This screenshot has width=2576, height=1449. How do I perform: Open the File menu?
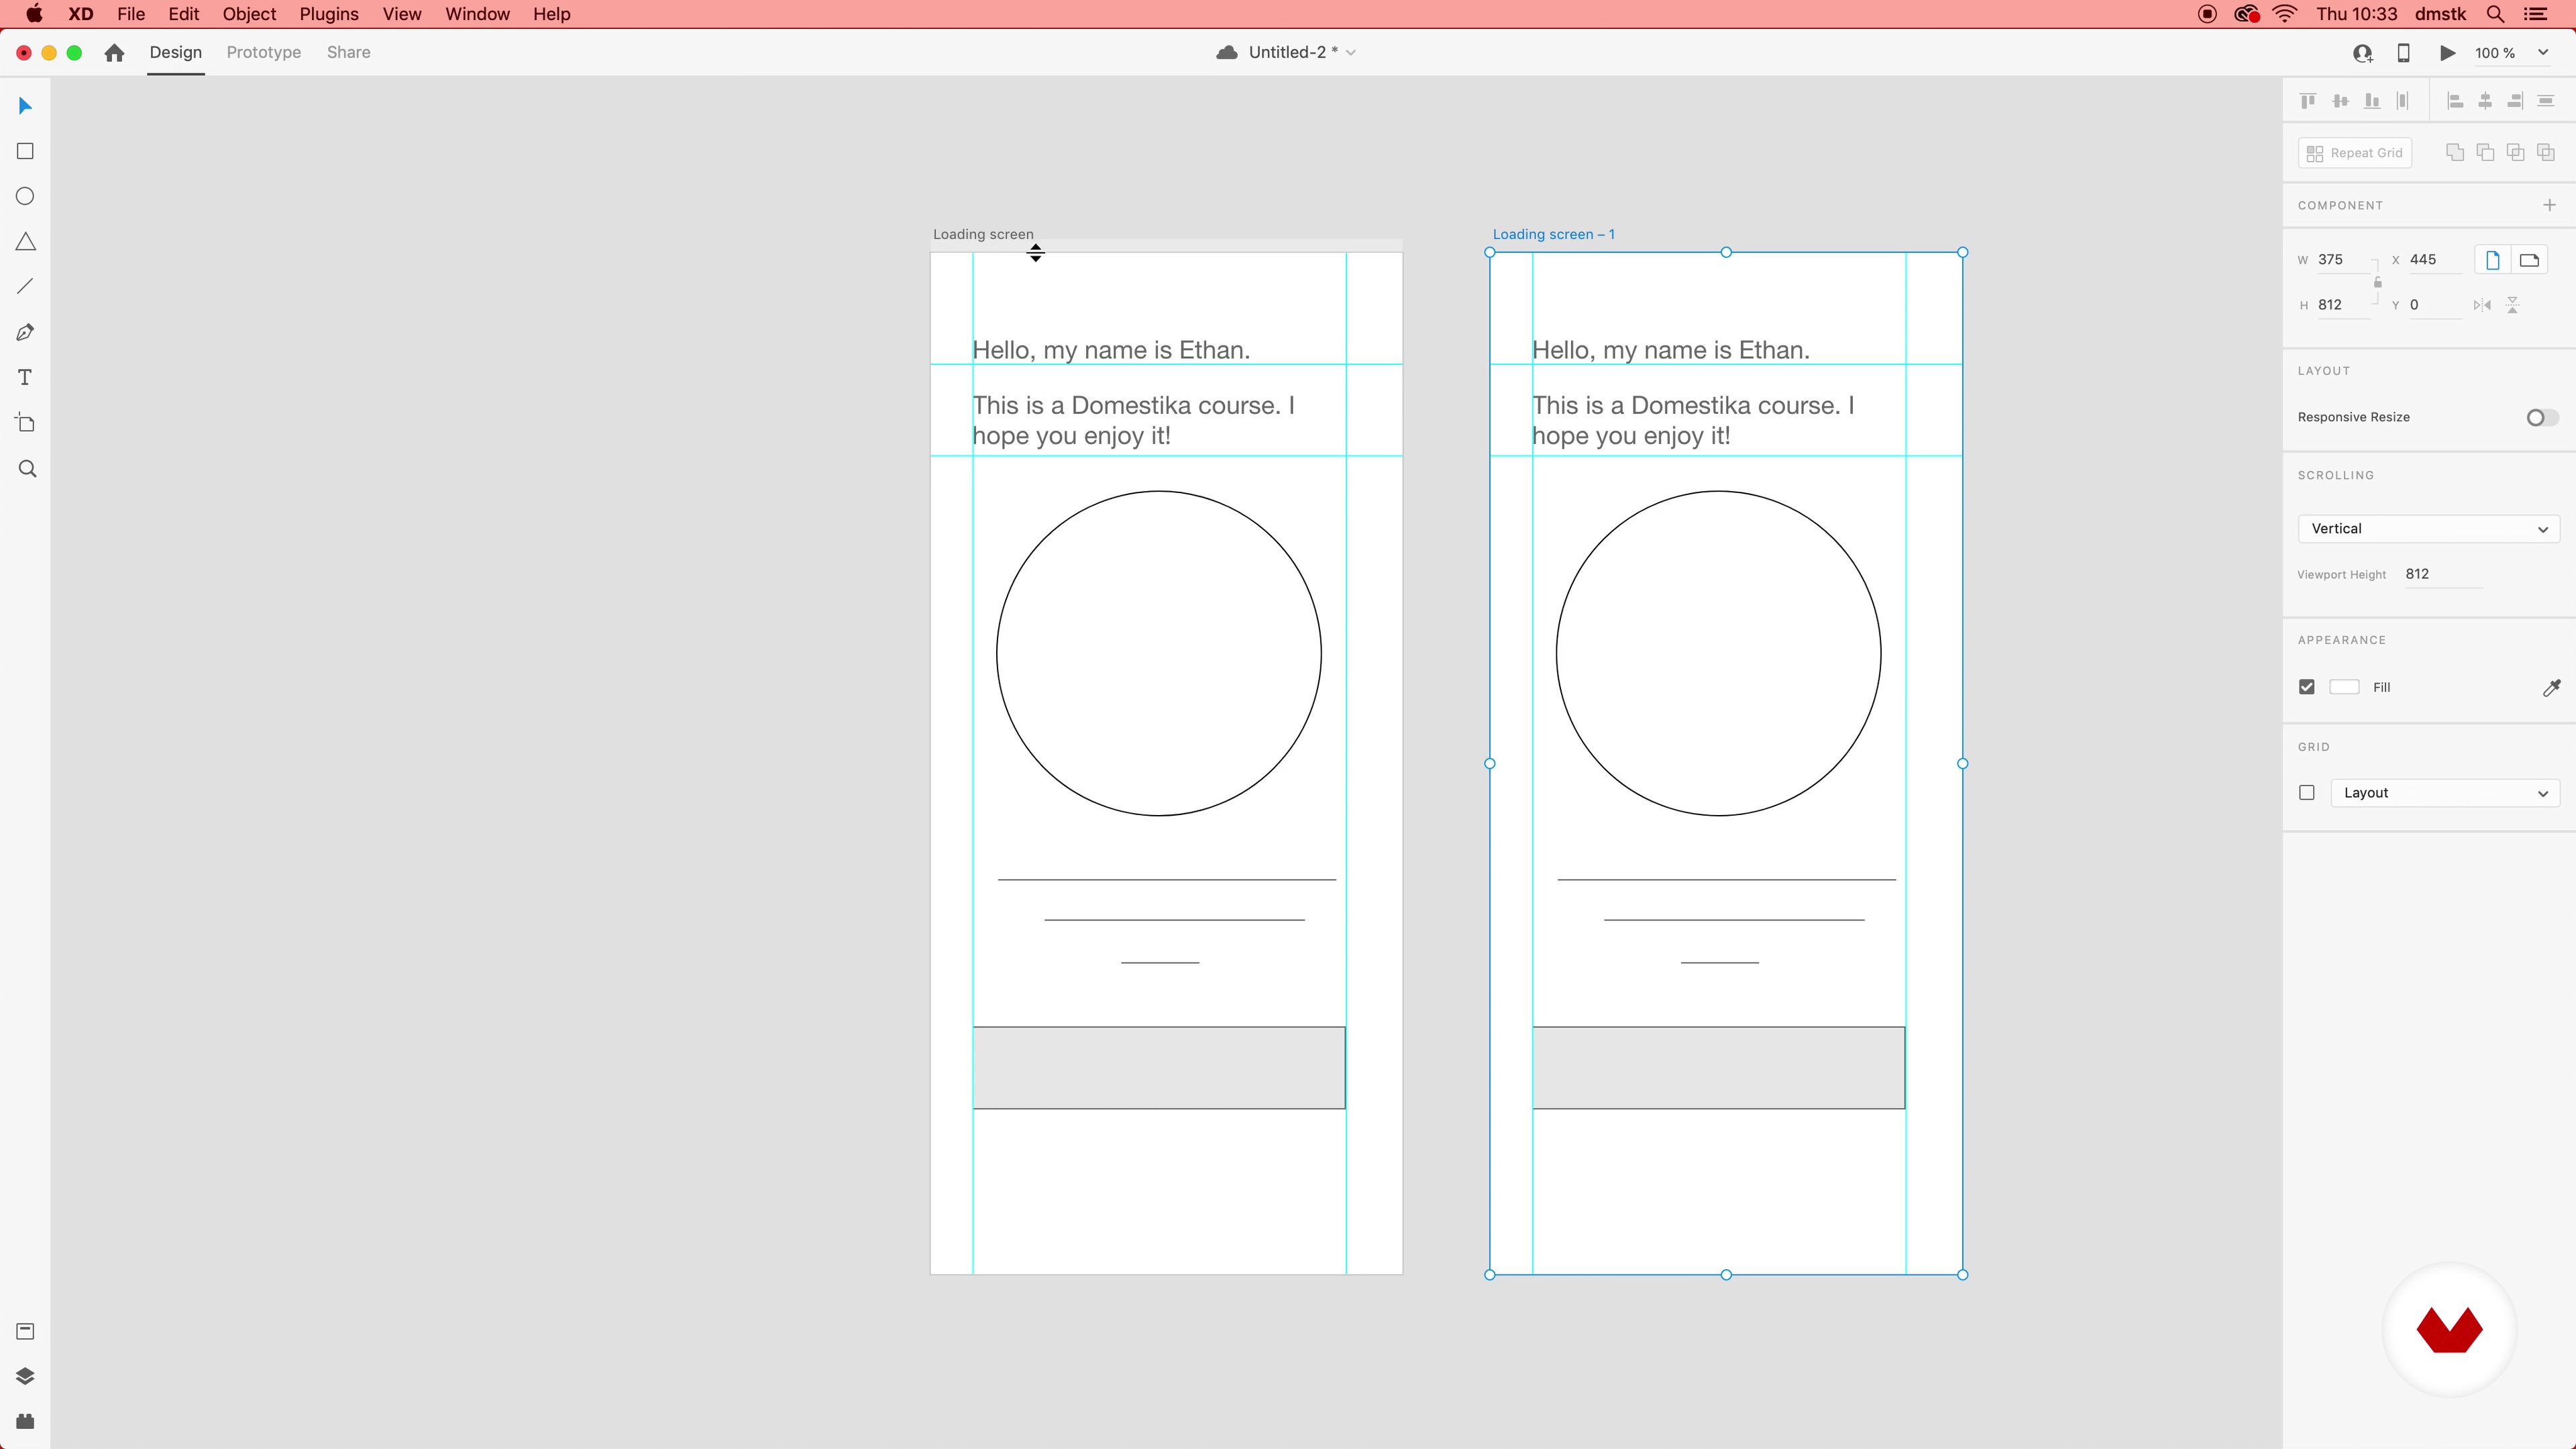(x=131, y=14)
